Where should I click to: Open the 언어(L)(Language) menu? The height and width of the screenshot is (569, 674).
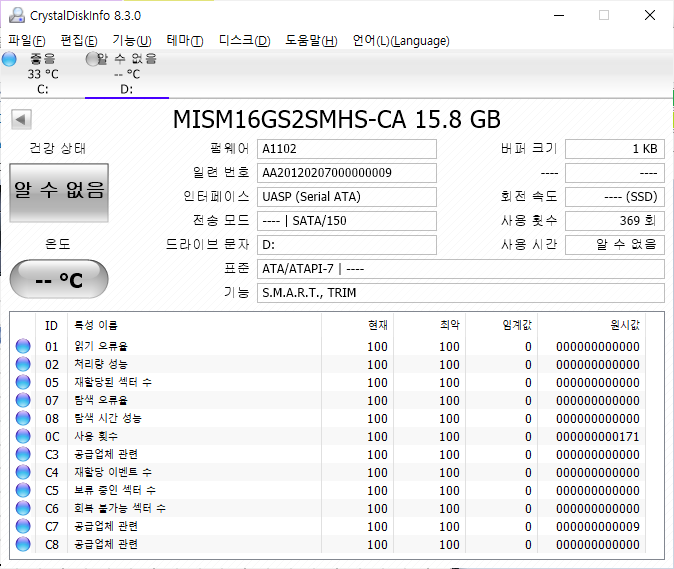click(x=401, y=41)
